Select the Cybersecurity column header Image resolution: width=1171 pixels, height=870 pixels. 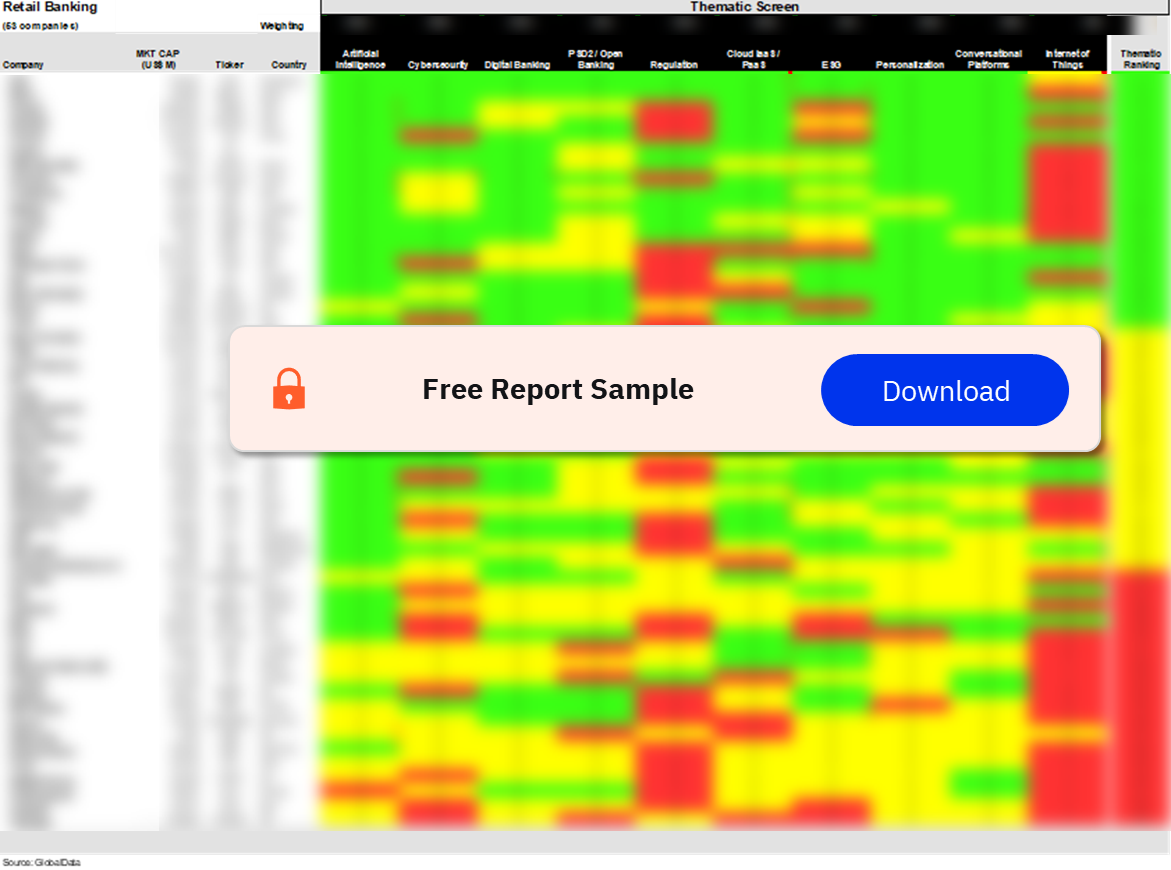pyautogui.click(x=438, y=65)
